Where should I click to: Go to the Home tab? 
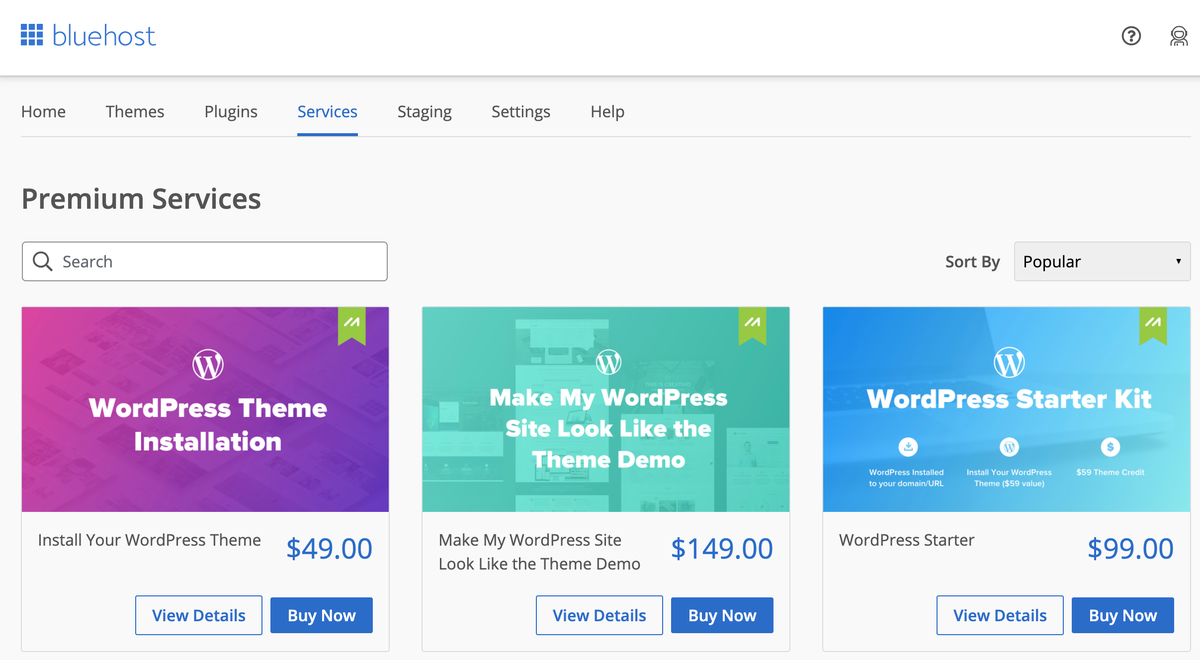tap(43, 111)
